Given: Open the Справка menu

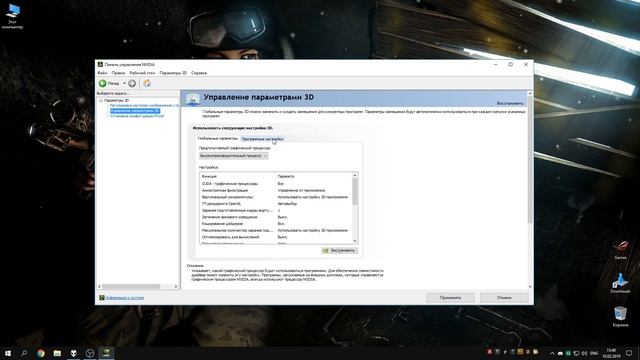Looking at the screenshot, I should (199, 73).
